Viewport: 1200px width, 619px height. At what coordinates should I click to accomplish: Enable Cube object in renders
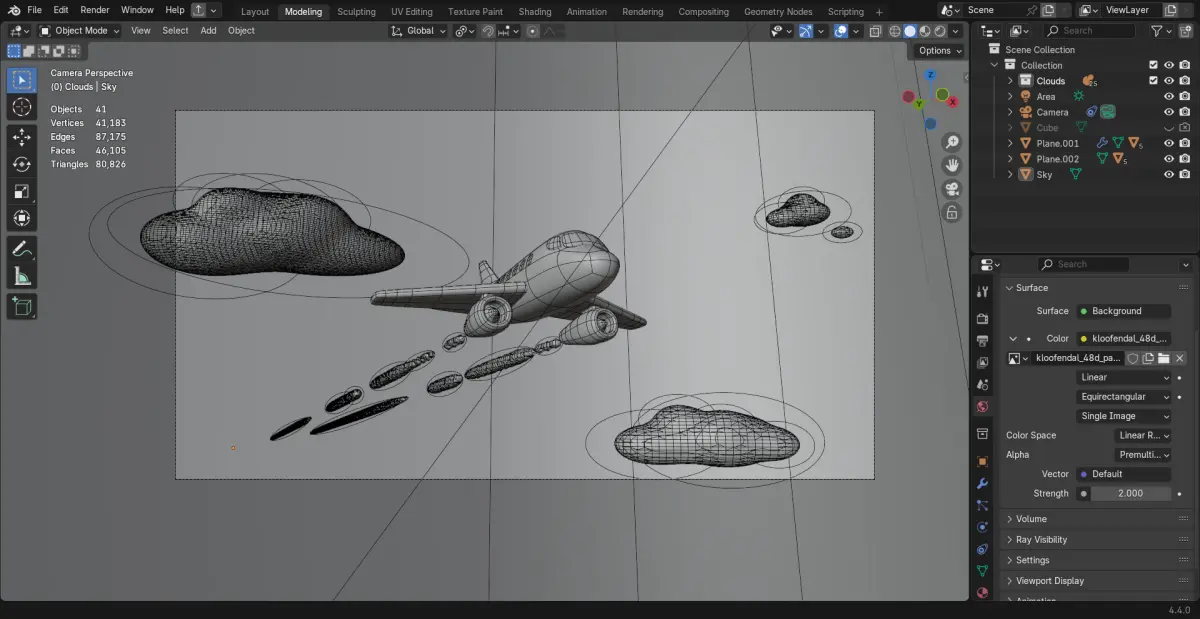pyautogui.click(x=1185, y=128)
